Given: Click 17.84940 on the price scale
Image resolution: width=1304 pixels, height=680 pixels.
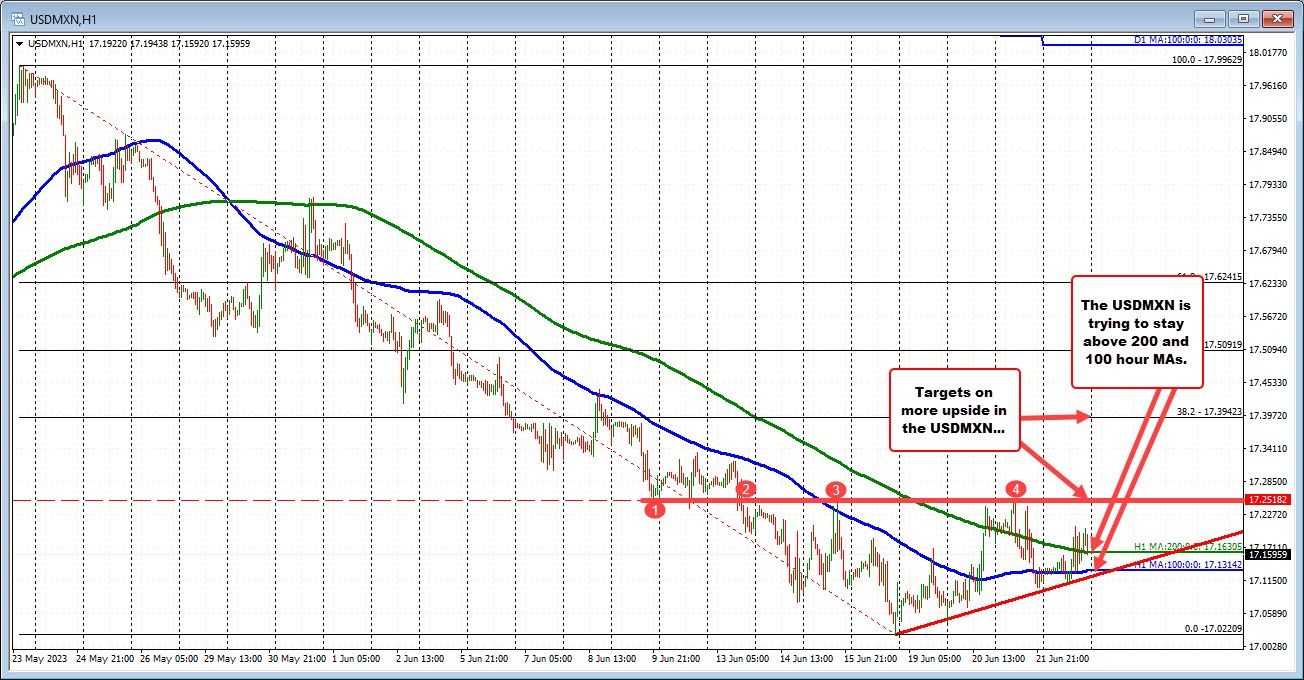Looking at the screenshot, I should click(1269, 152).
